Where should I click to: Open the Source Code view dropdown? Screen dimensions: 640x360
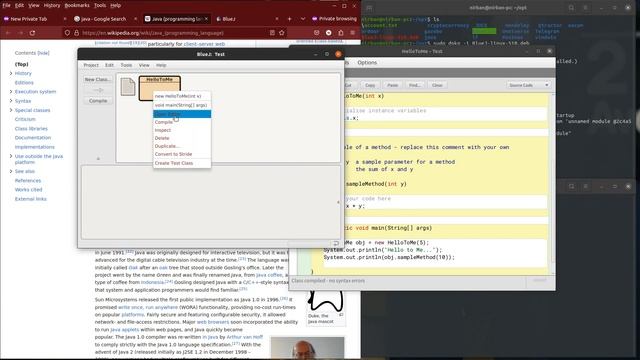pos(528,85)
